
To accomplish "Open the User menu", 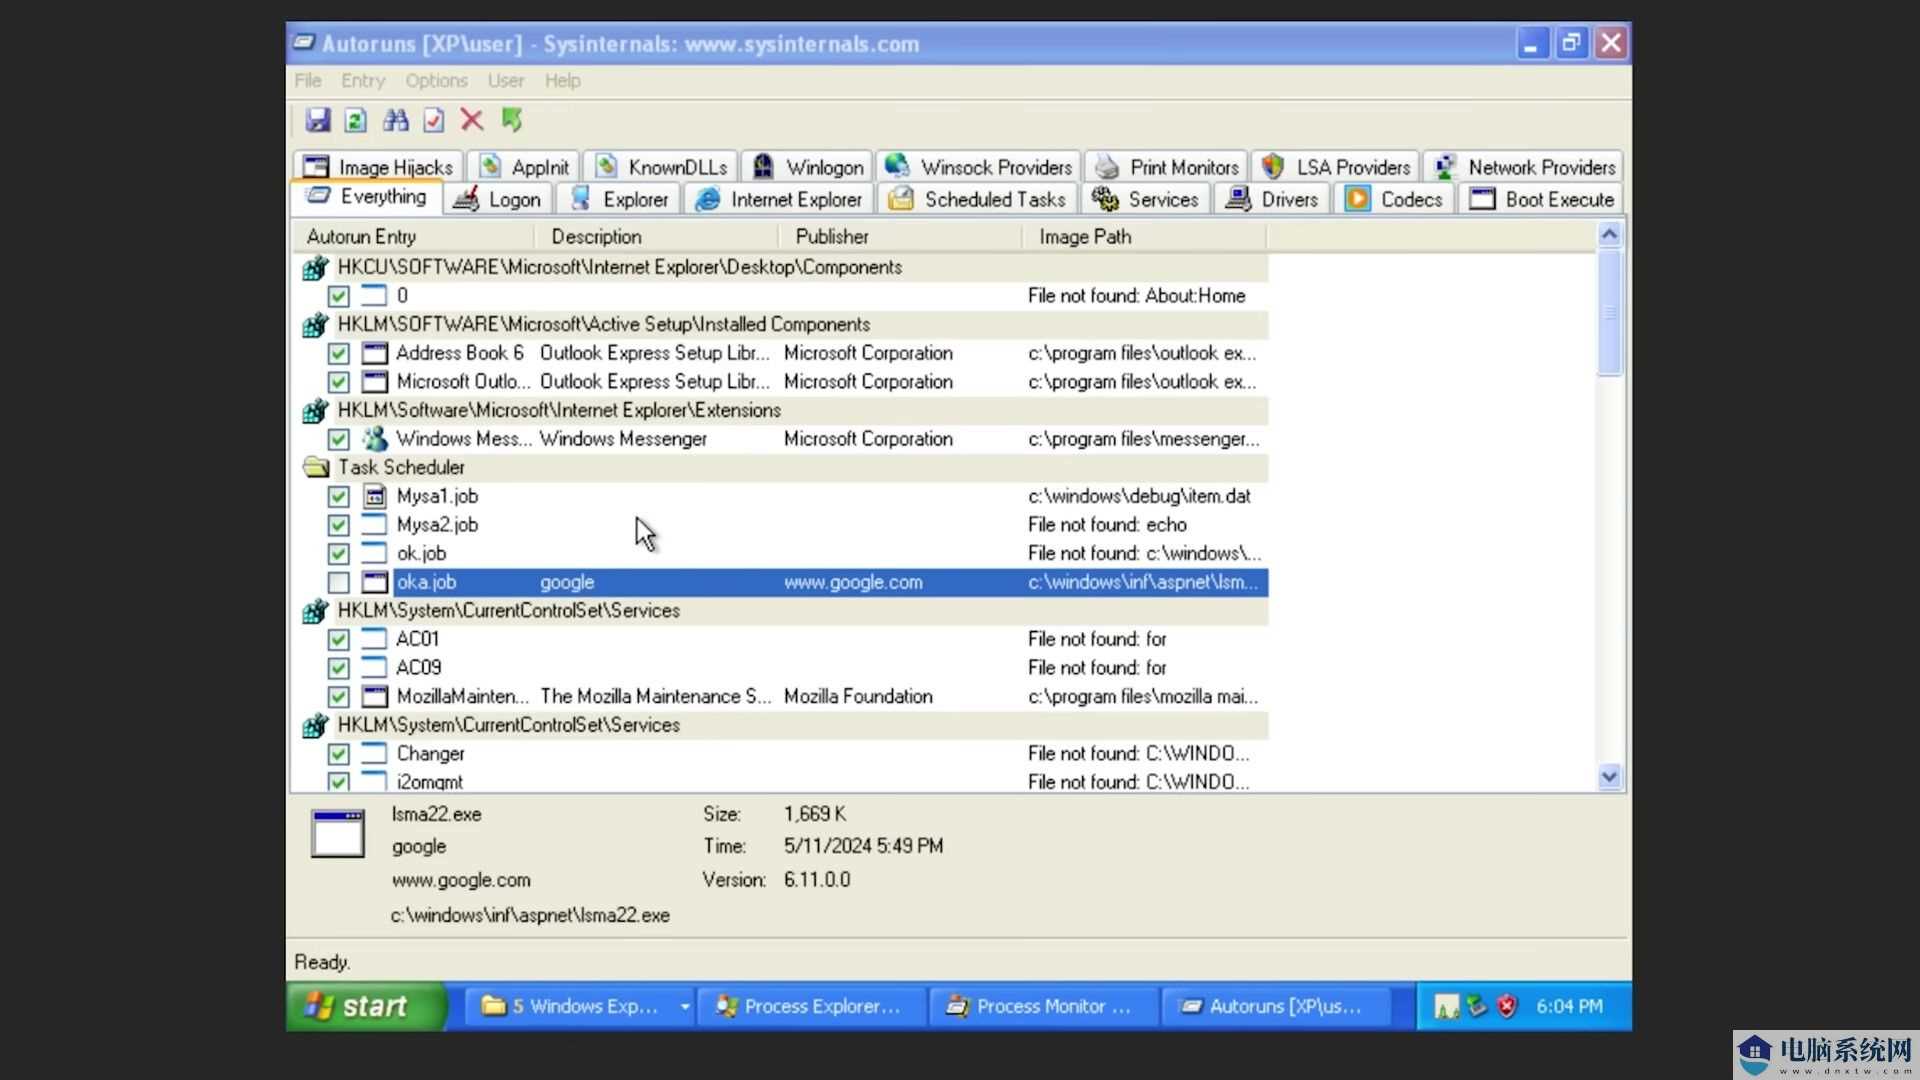I will [x=506, y=80].
